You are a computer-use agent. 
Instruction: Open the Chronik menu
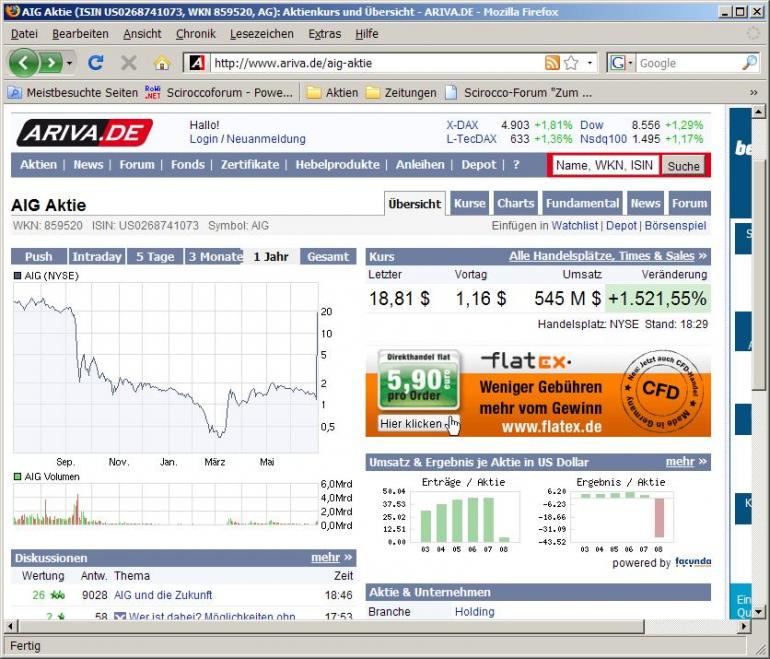tap(195, 34)
